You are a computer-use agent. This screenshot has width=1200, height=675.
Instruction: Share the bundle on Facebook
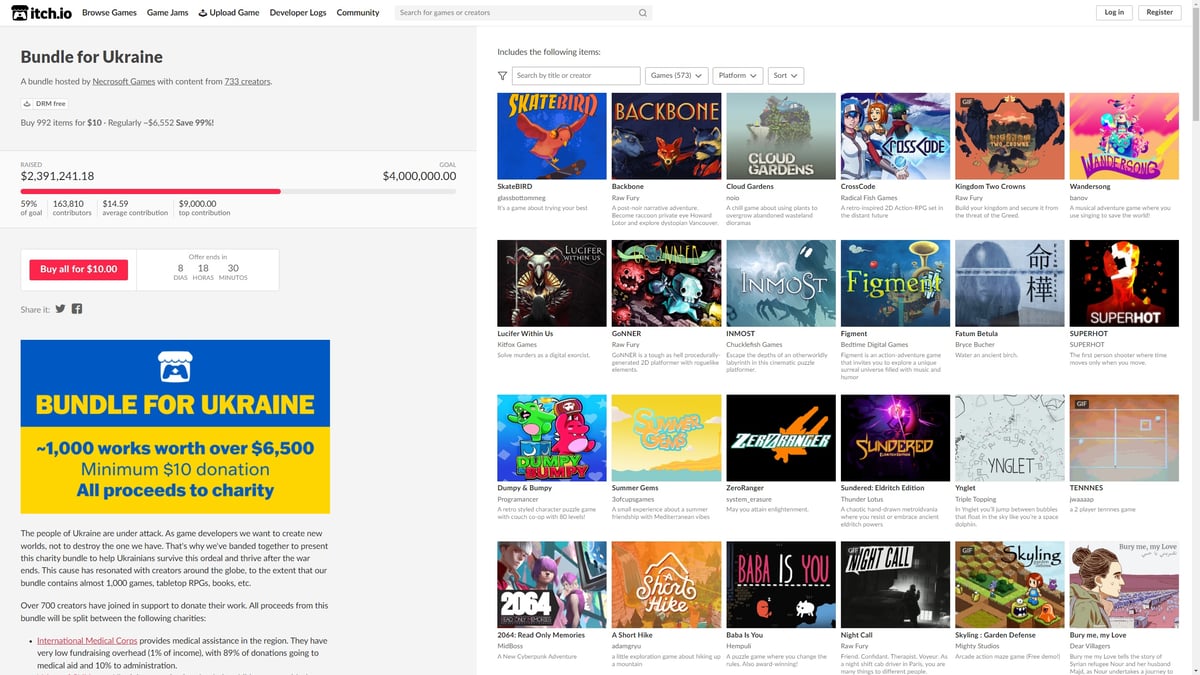pyautogui.click(x=77, y=309)
